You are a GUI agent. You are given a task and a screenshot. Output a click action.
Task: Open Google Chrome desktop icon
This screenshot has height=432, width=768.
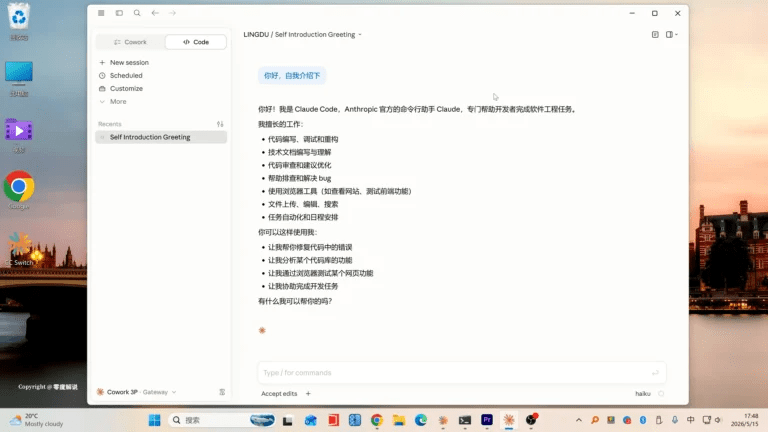click(19, 191)
